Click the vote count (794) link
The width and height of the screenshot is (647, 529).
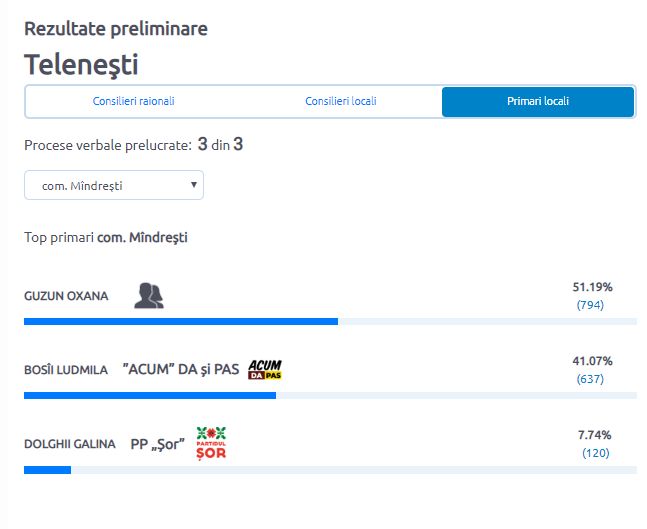pos(590,305)
